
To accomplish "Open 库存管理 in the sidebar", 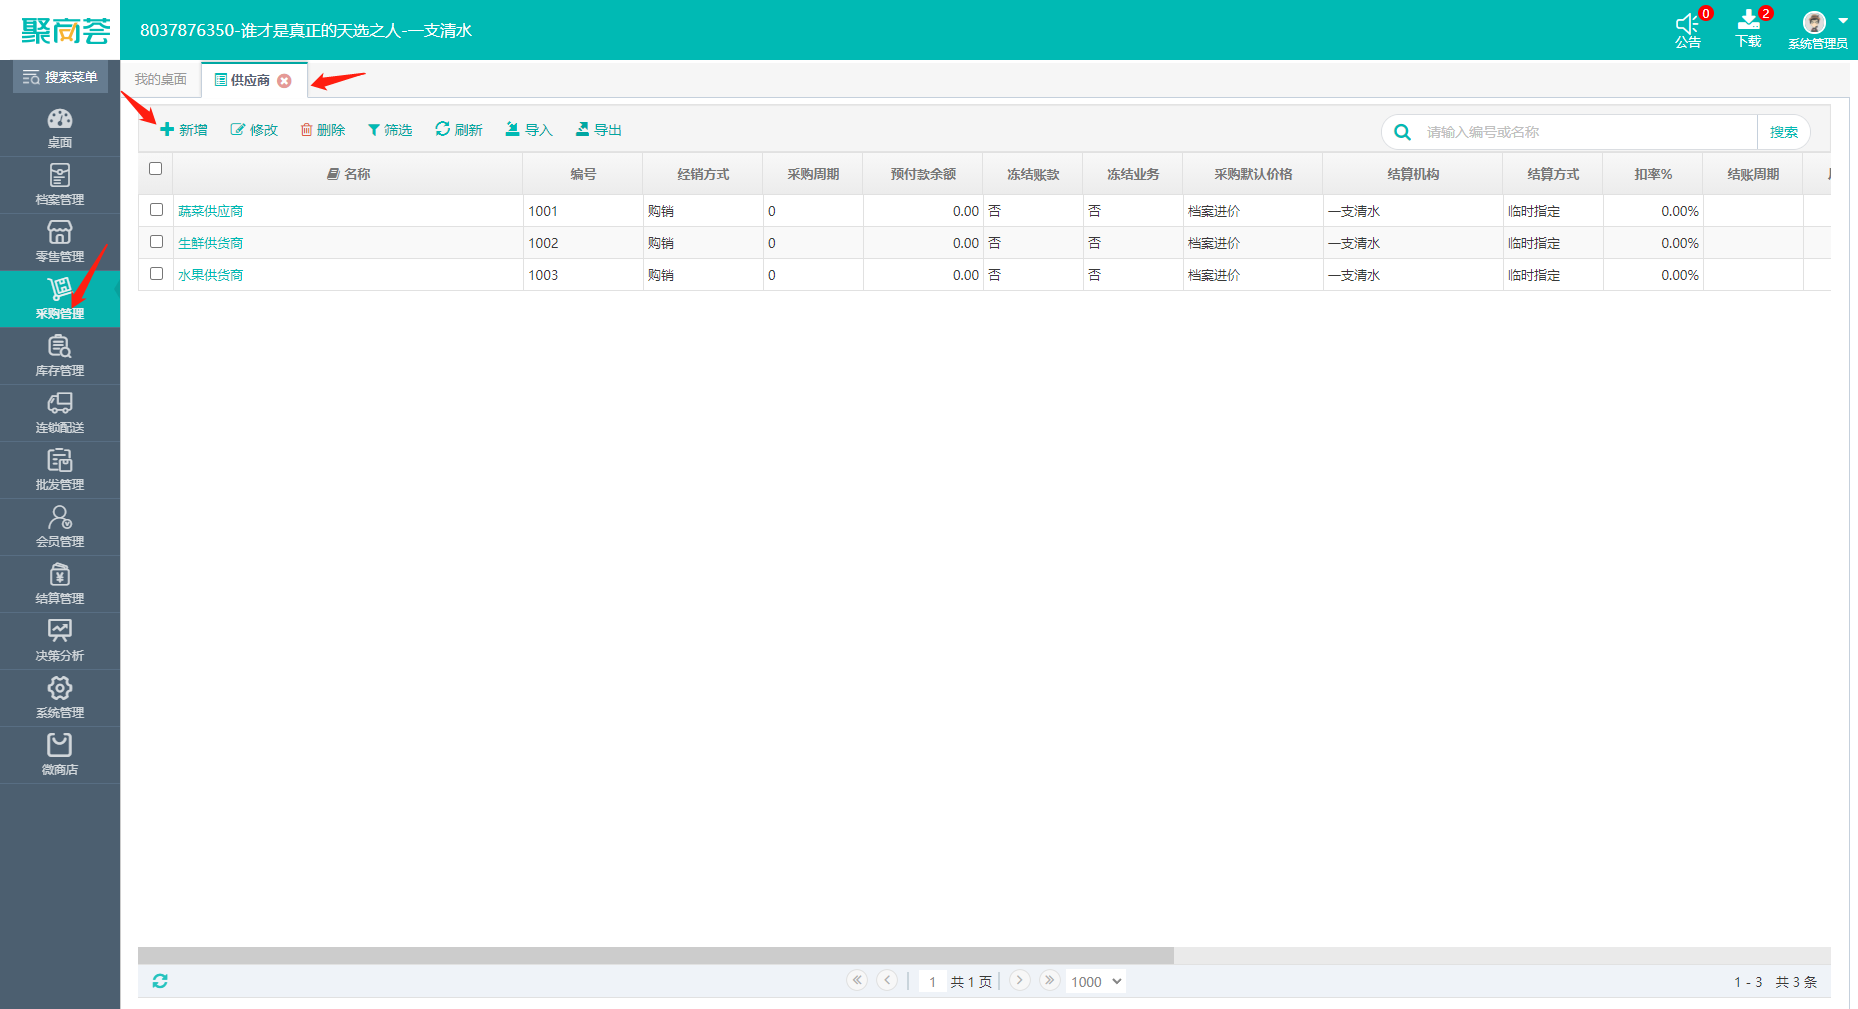I will pos(60,355).
